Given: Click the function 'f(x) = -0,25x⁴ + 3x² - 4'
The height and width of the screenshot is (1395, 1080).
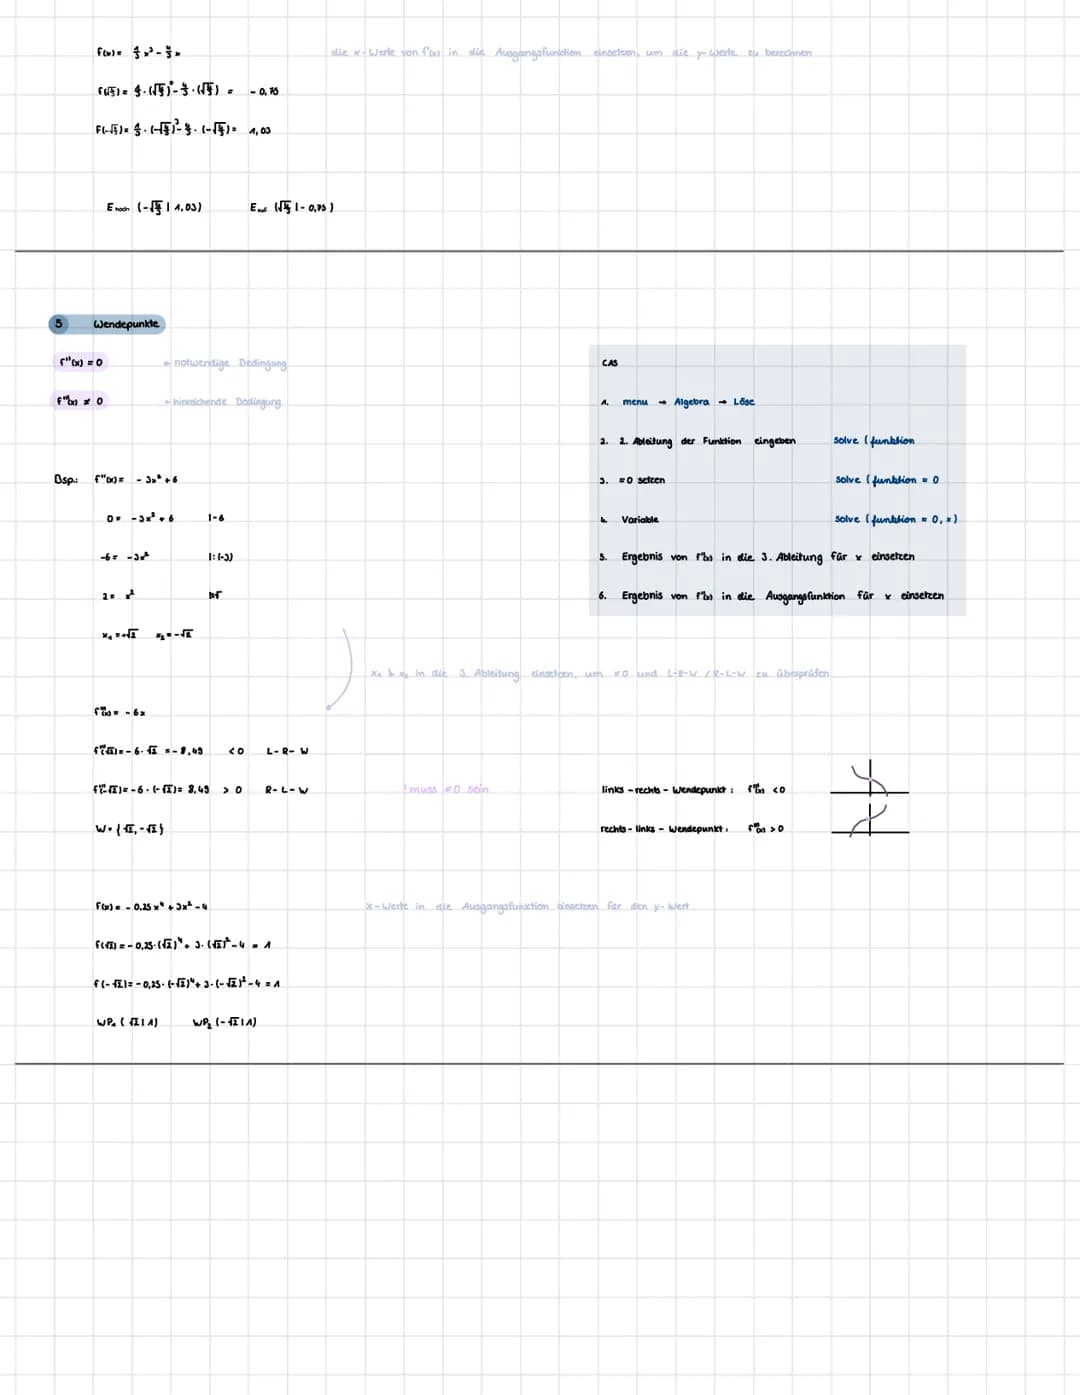Looking at the screenshot, I should pos(151,907).
